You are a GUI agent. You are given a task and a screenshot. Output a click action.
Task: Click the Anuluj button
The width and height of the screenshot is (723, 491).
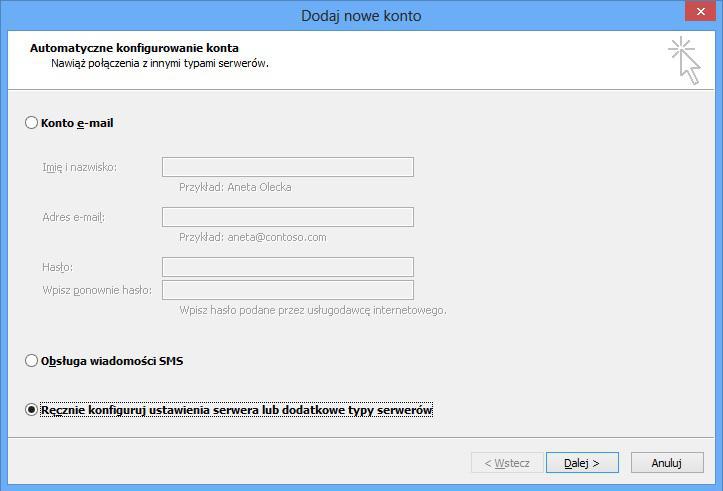click(x=667, y=462)
